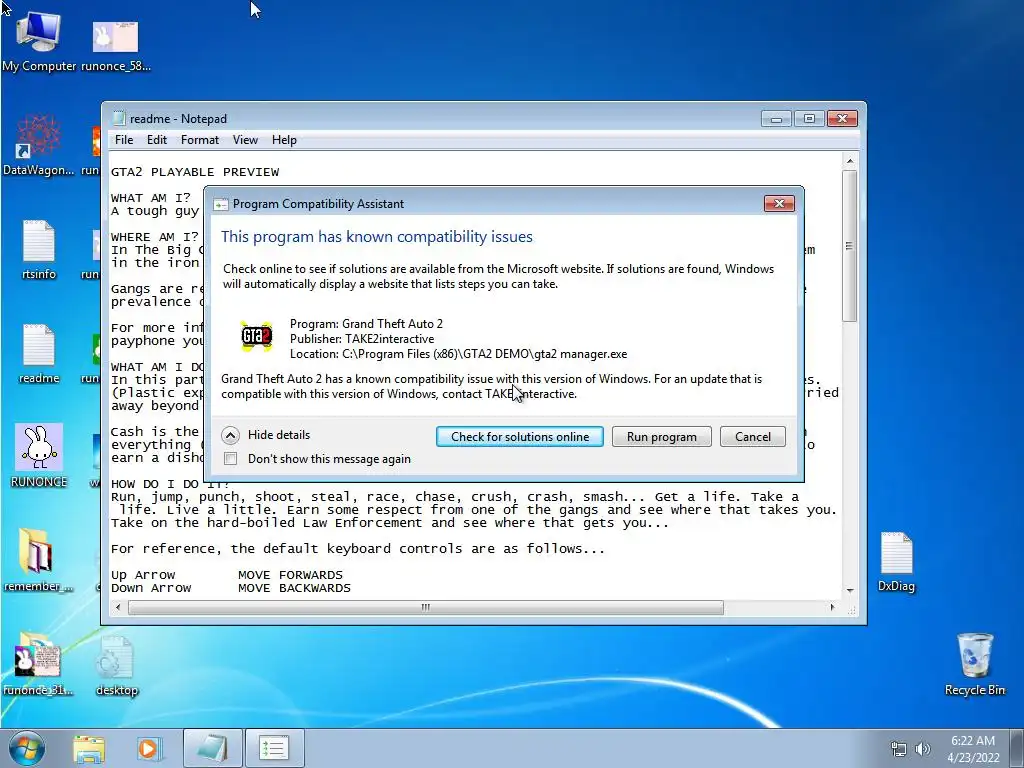
Task: Launch Windows Media Player from taskbar
Action: [x=149, y=748]
